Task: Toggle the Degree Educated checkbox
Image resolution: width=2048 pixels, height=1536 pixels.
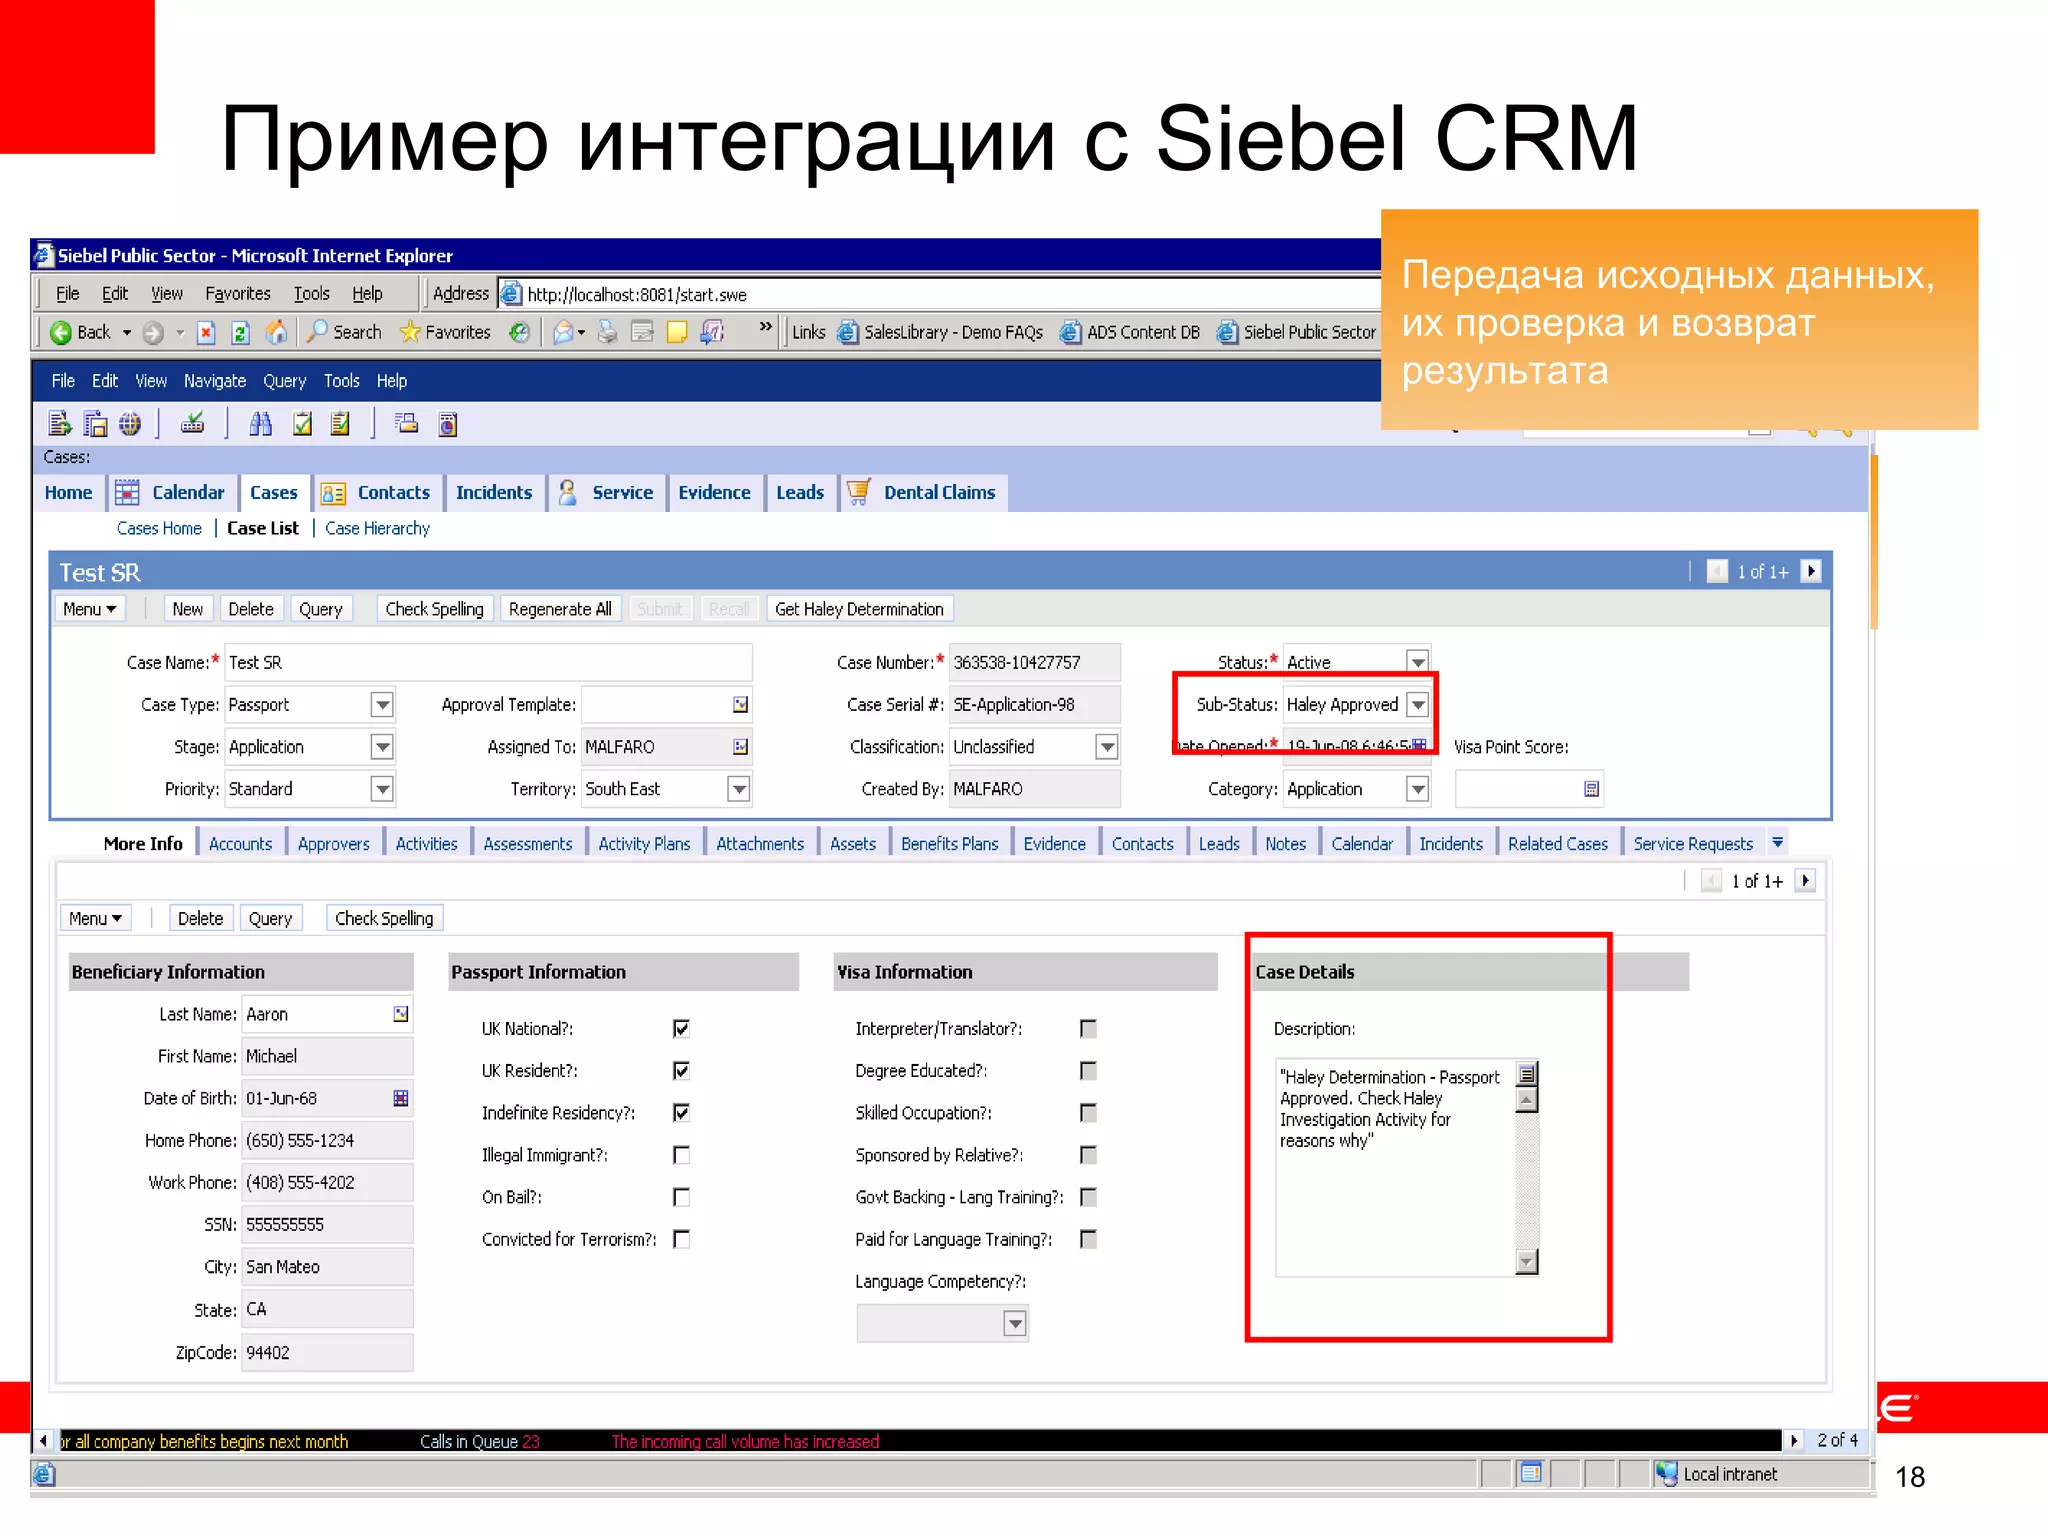Action: pyautogui.click(x=1088, y=1071)
